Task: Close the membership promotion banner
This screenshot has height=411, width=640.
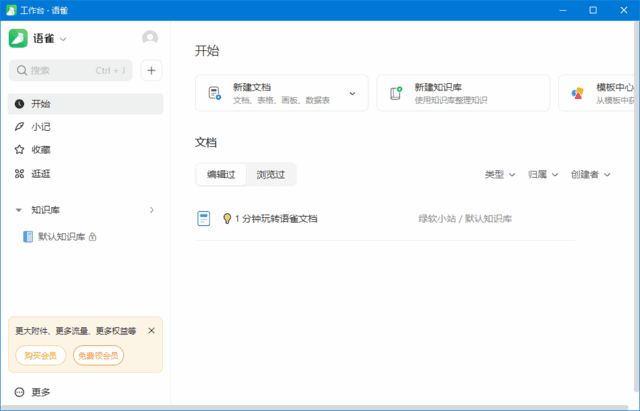Action: pos(151,331)
